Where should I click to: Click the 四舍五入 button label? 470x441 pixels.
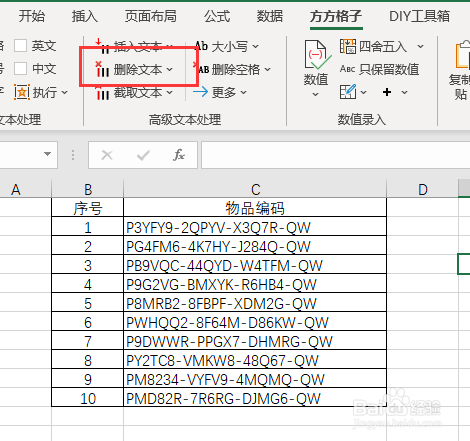coord(383,46)
